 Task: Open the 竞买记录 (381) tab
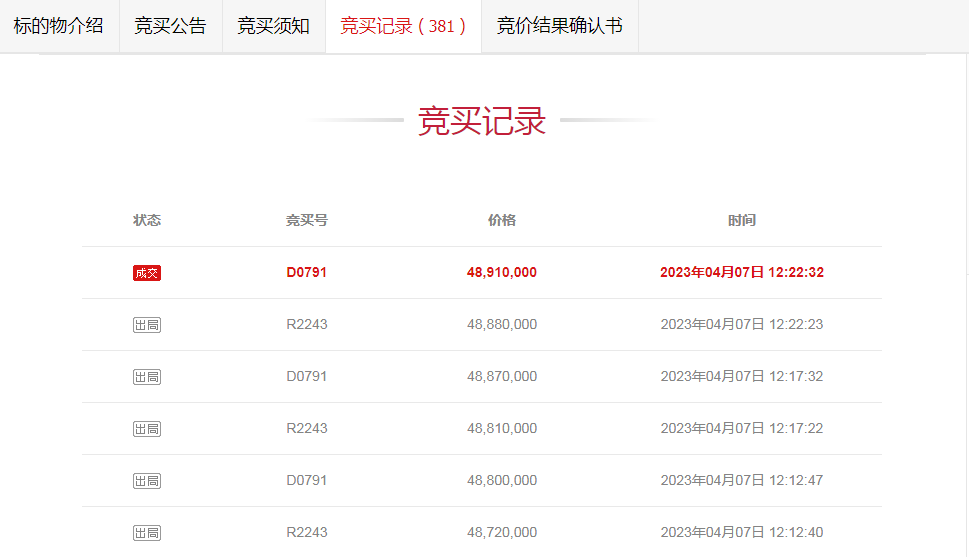tap(403, 26)
